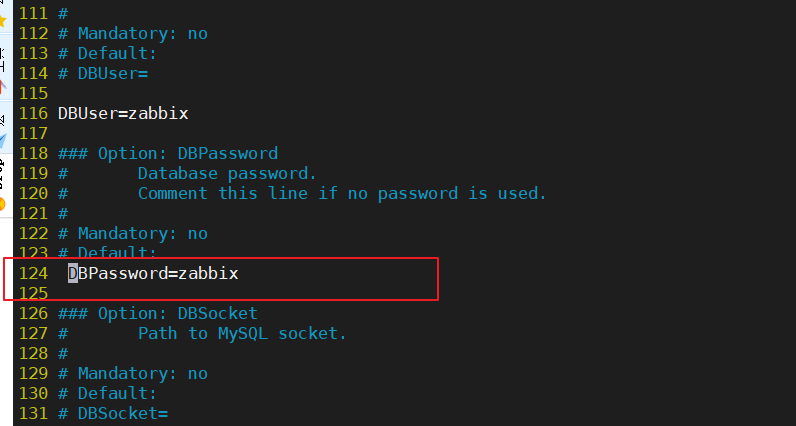Screen dimensions: 796x426
Task: Click the 'Mandatory: no' comment on line 129
Action: [x=143, y=374]
